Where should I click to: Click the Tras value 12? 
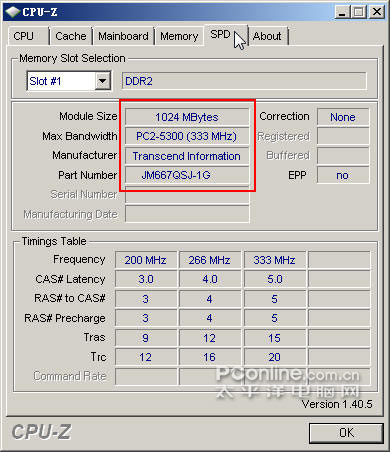coord(210,338)
